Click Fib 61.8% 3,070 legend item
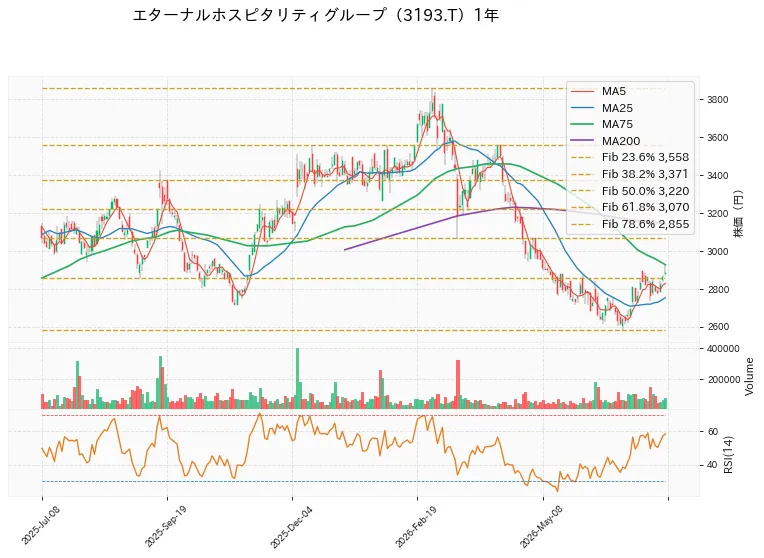This screenshot has height=558, width=764. (x=630, y=207)
